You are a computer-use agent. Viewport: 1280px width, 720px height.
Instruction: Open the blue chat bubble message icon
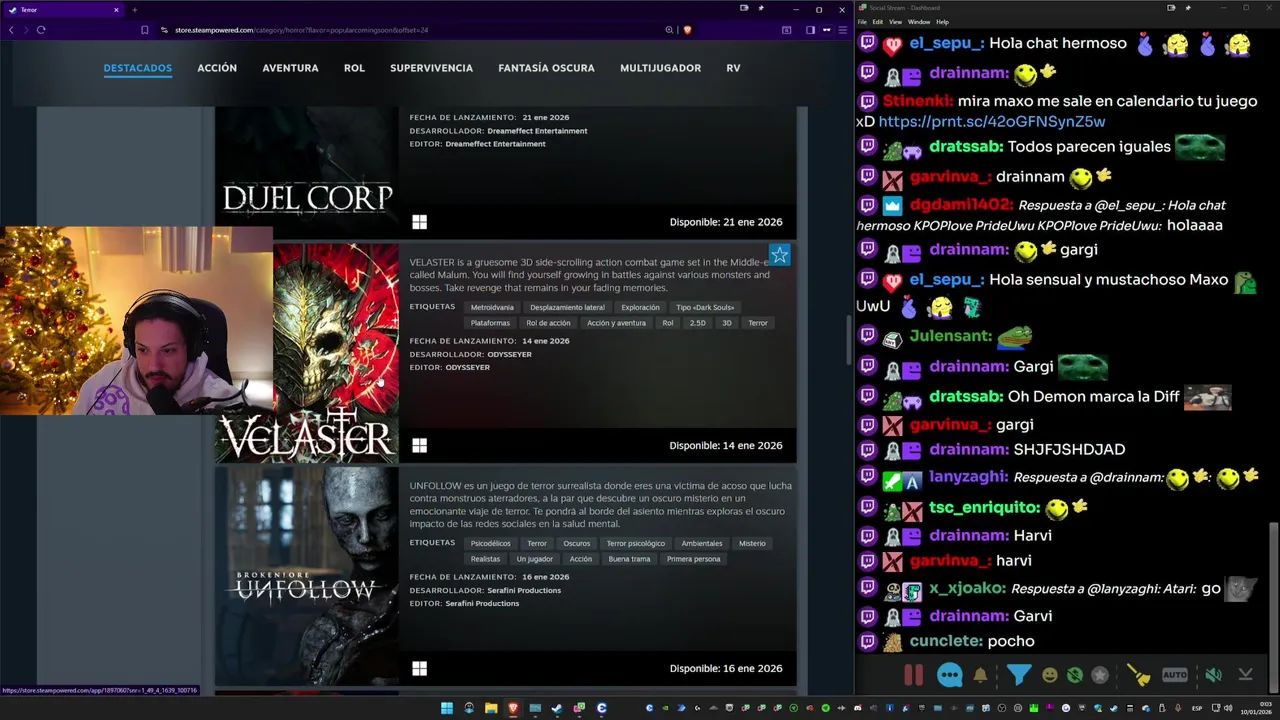[x=949, y=675]
